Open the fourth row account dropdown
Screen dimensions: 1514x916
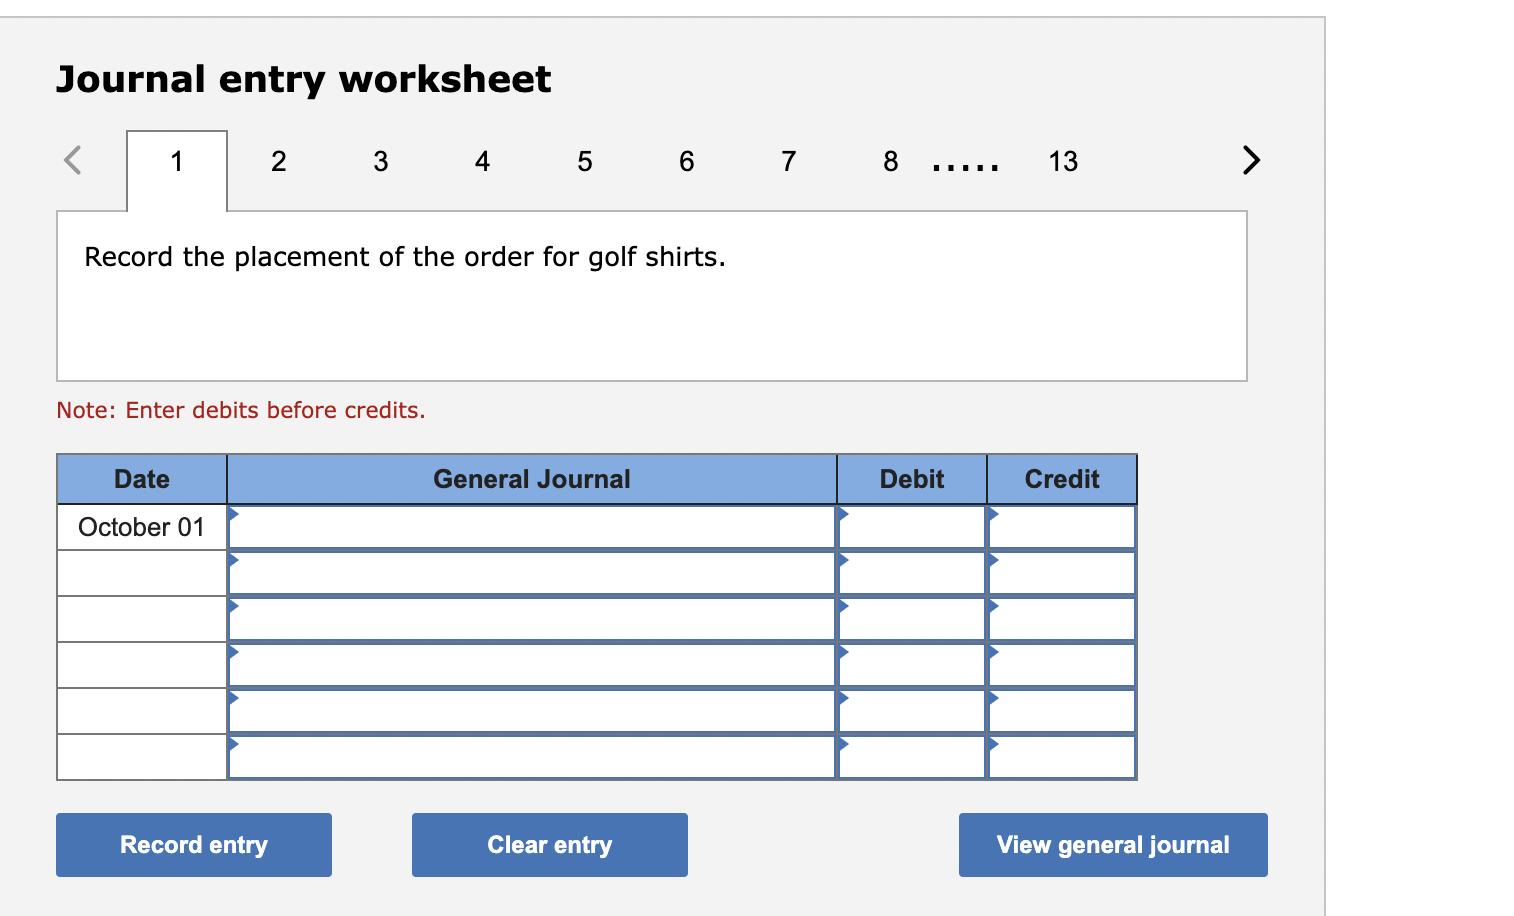click(235, 653)
